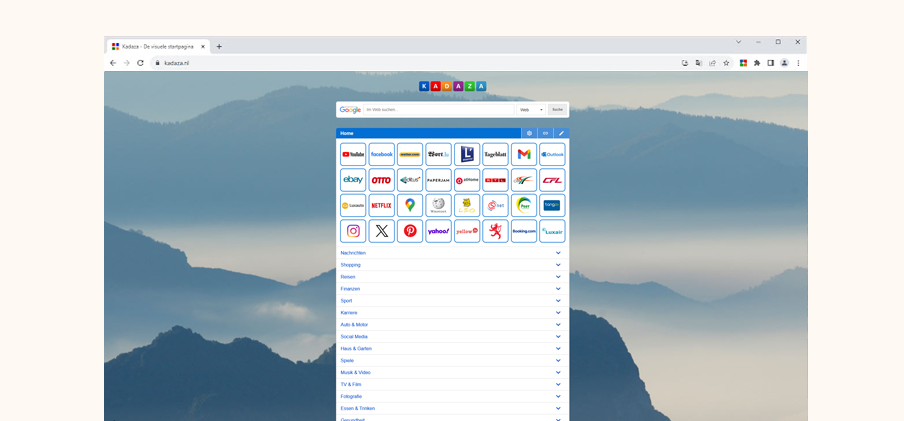Open the Fotografie category
This screenshot has height=421, width=904.
coord(453,396)
